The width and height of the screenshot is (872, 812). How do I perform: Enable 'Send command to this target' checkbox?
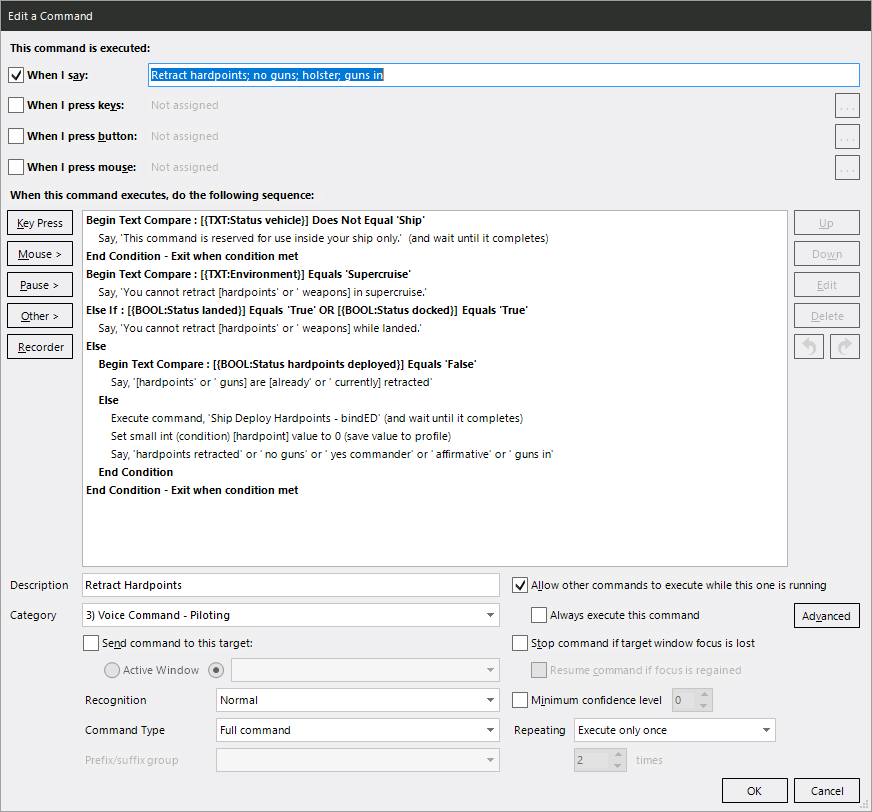click(91, 643)
